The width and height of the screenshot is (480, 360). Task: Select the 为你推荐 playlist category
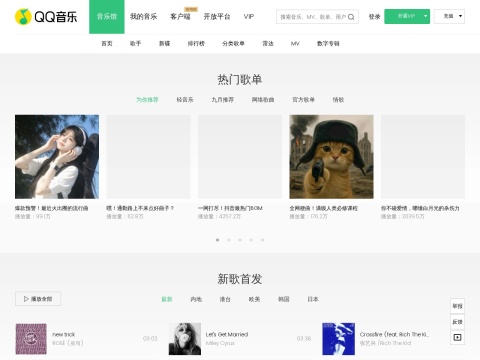tap(147, 100)
